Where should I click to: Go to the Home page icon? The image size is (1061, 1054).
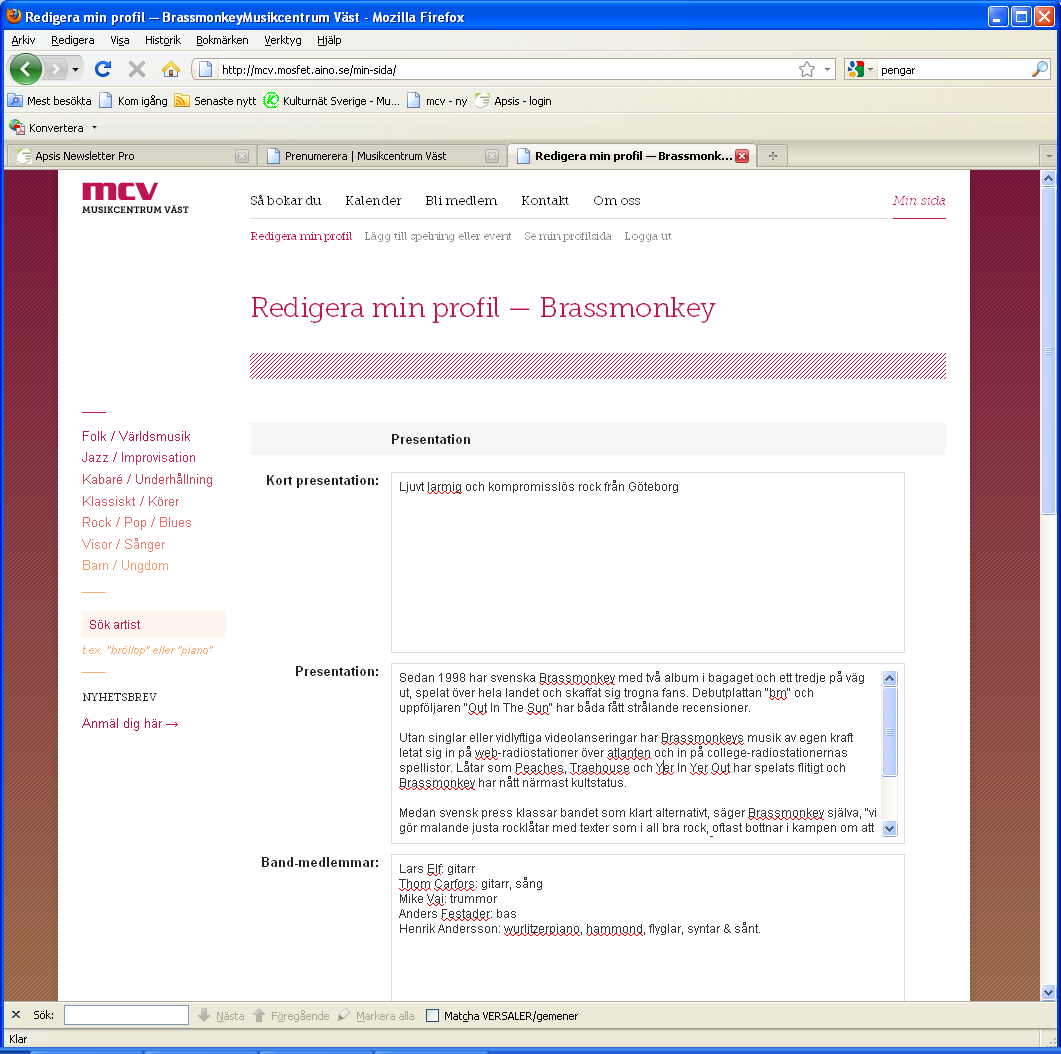point(171,69)
